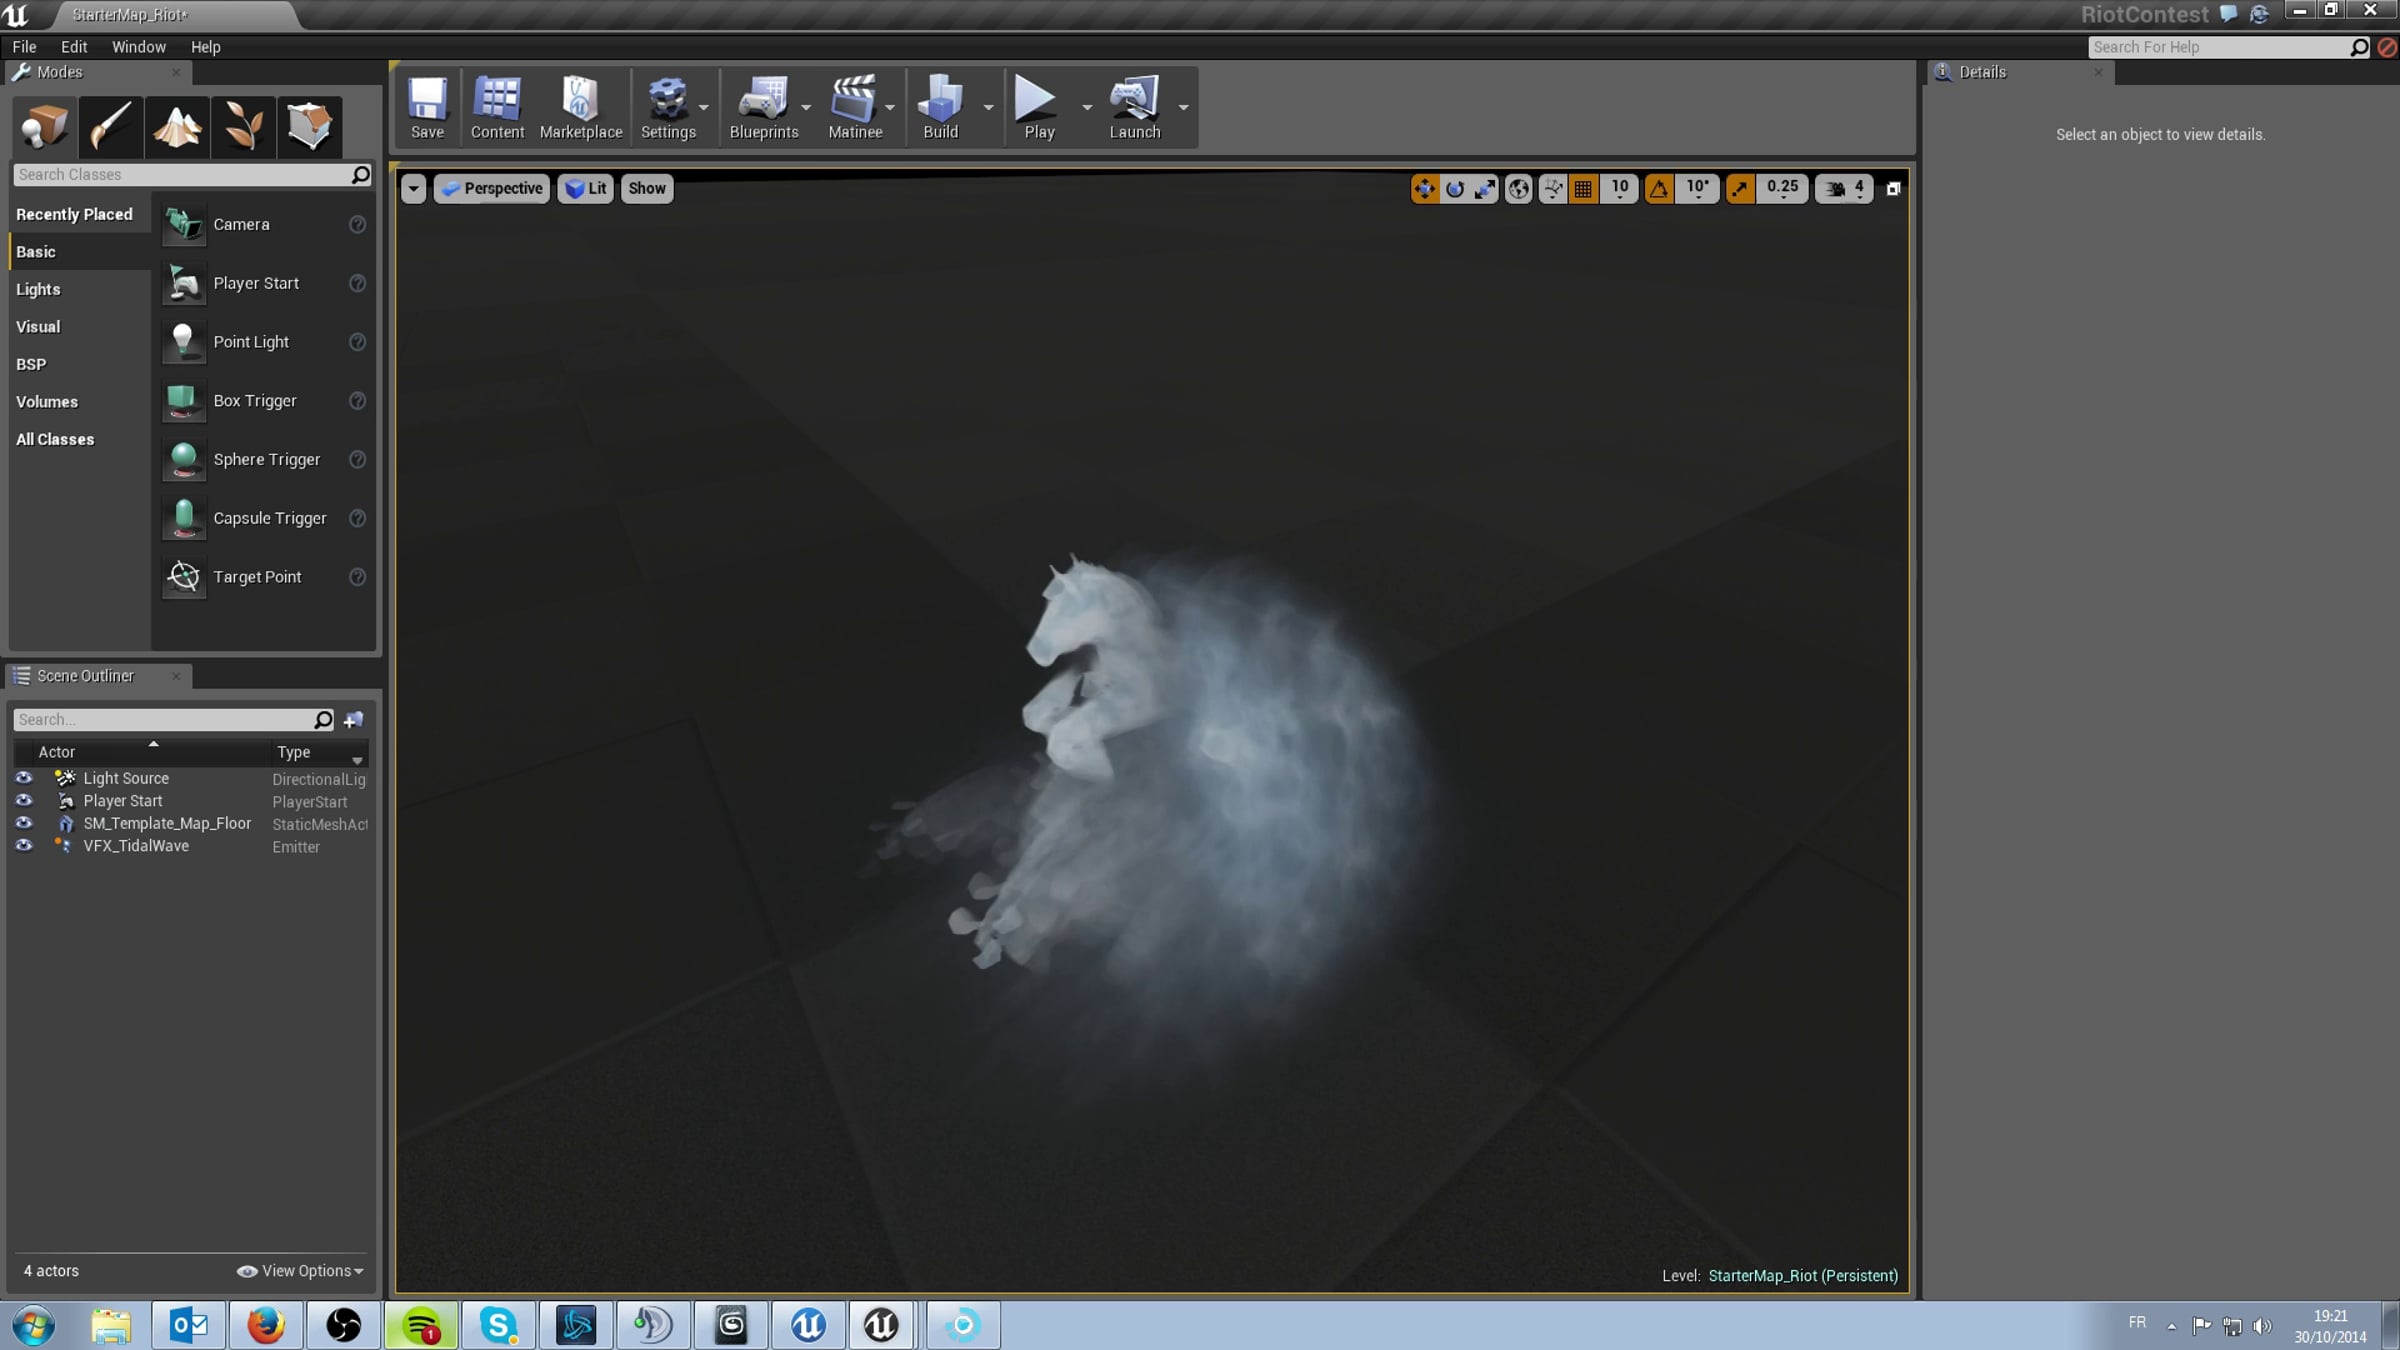Open the Lit view mode dropdown
The height and width of the screenshot is (1350, 2400).
pos(586,188)
